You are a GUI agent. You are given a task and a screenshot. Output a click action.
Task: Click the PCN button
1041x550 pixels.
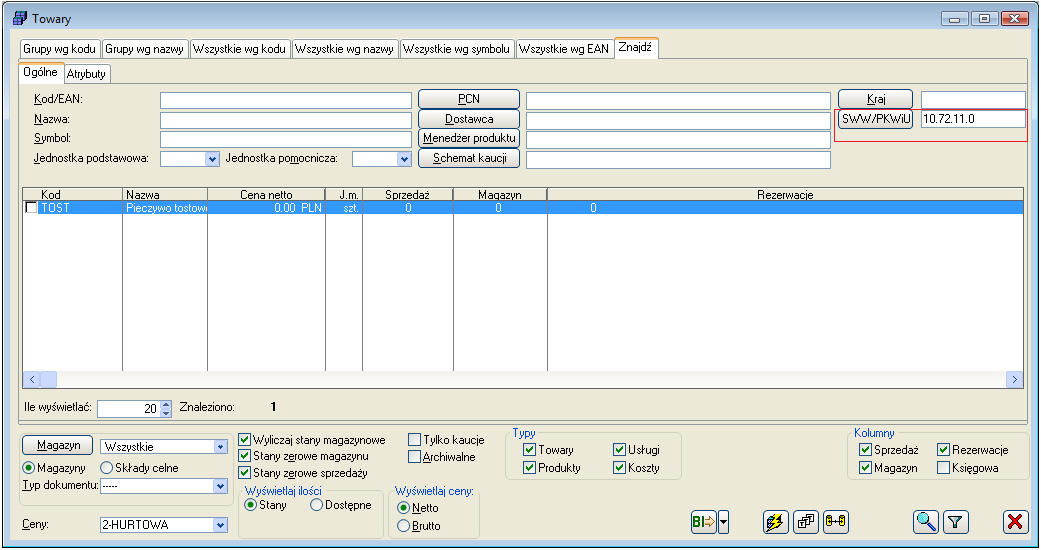click(469, 99)
